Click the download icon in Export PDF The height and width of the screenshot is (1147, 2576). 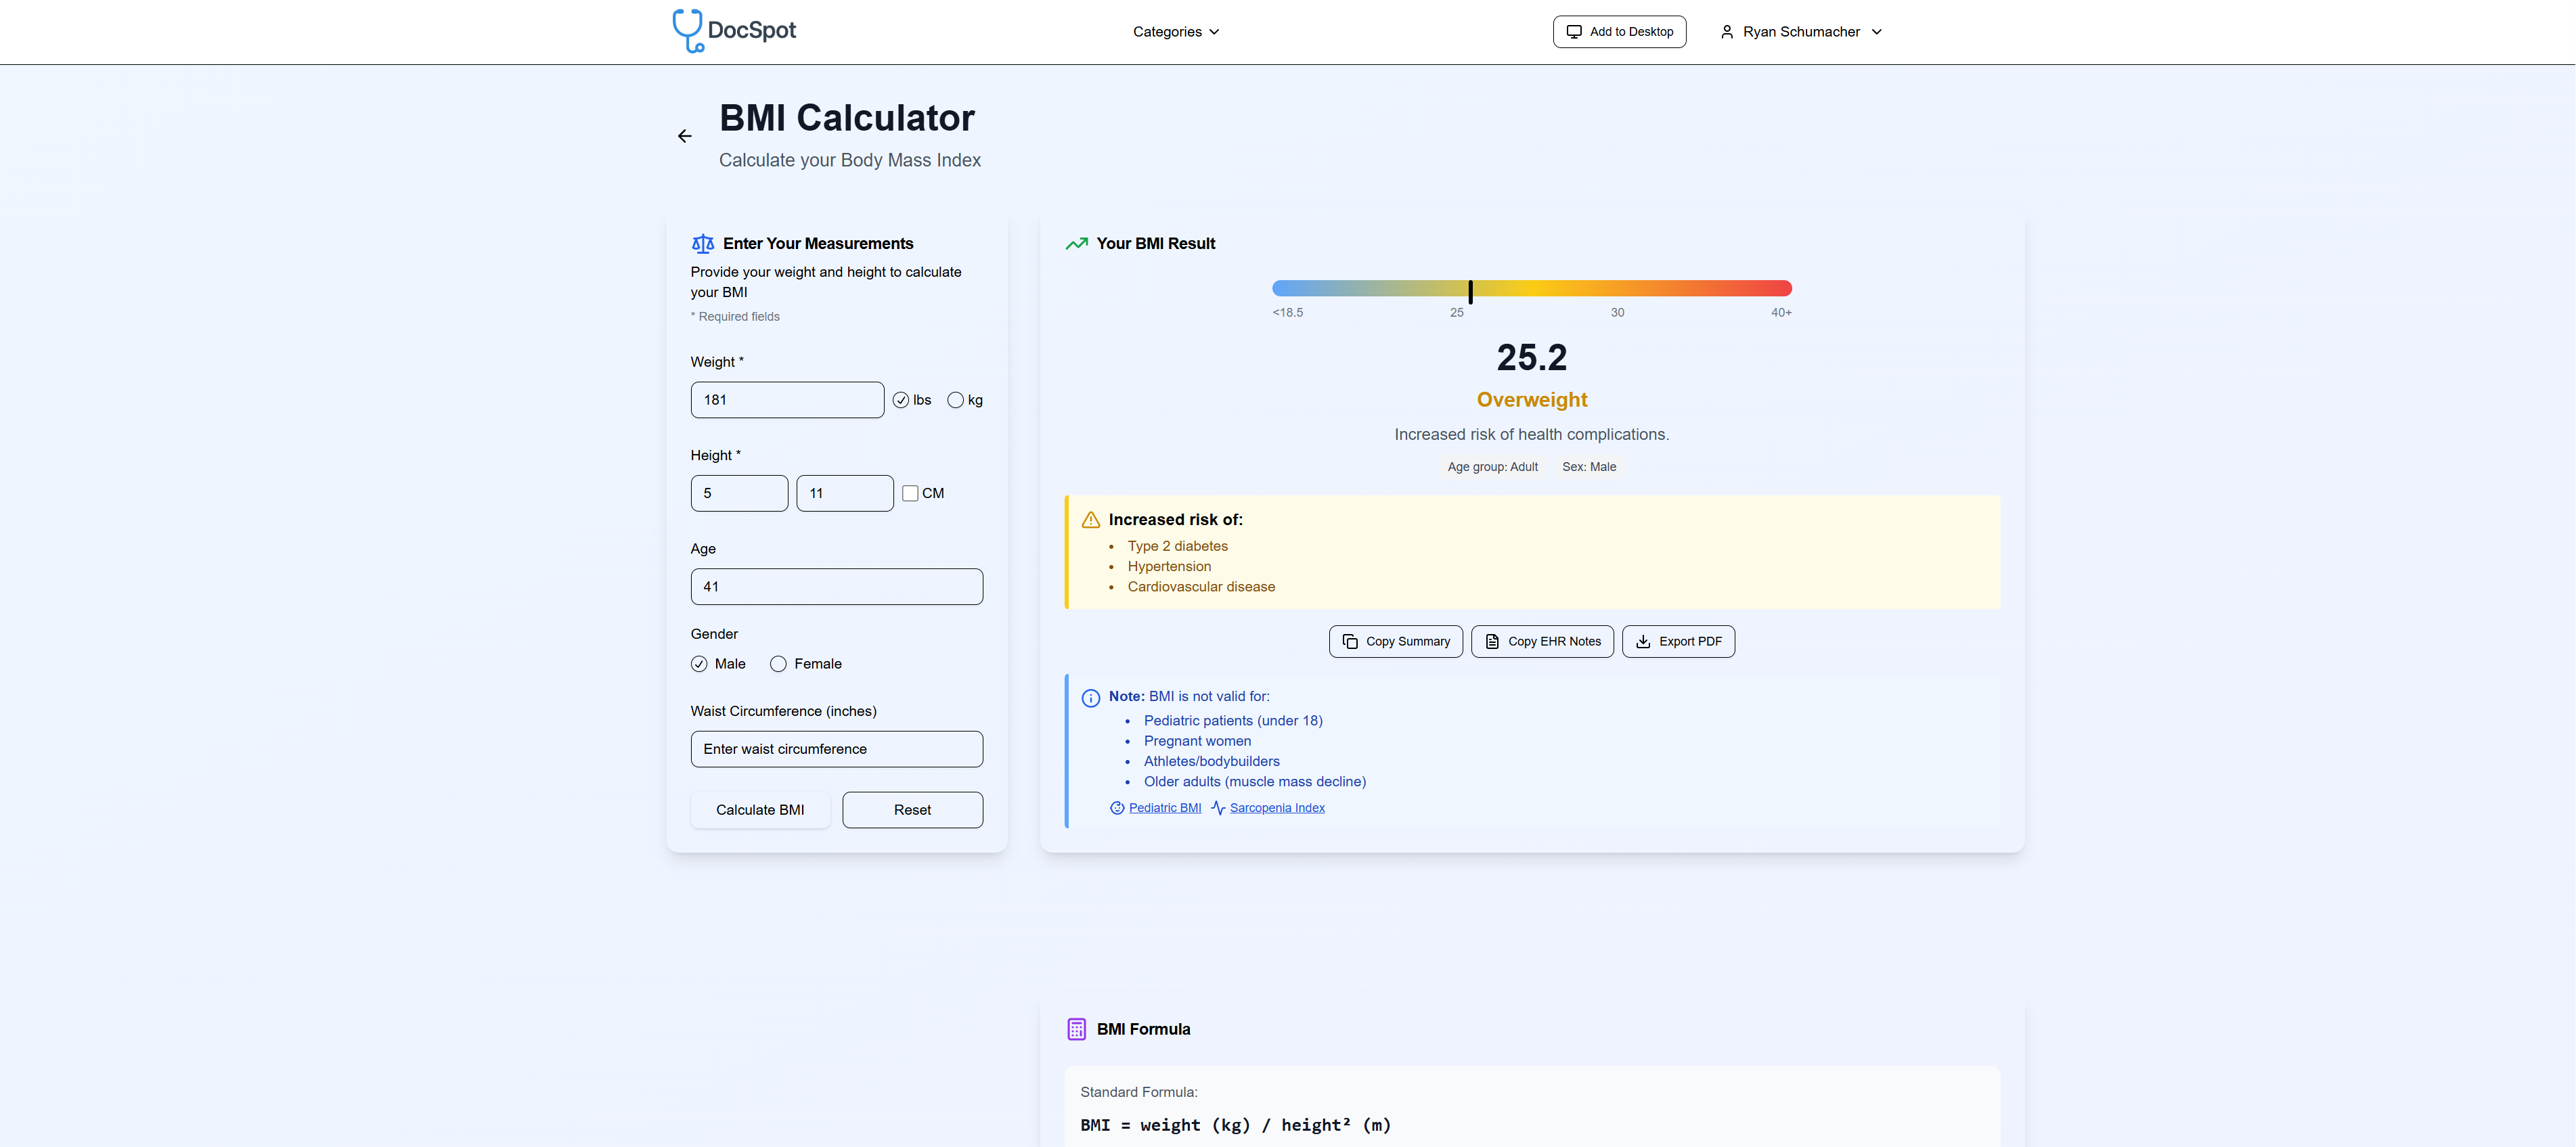(1643, 642)
